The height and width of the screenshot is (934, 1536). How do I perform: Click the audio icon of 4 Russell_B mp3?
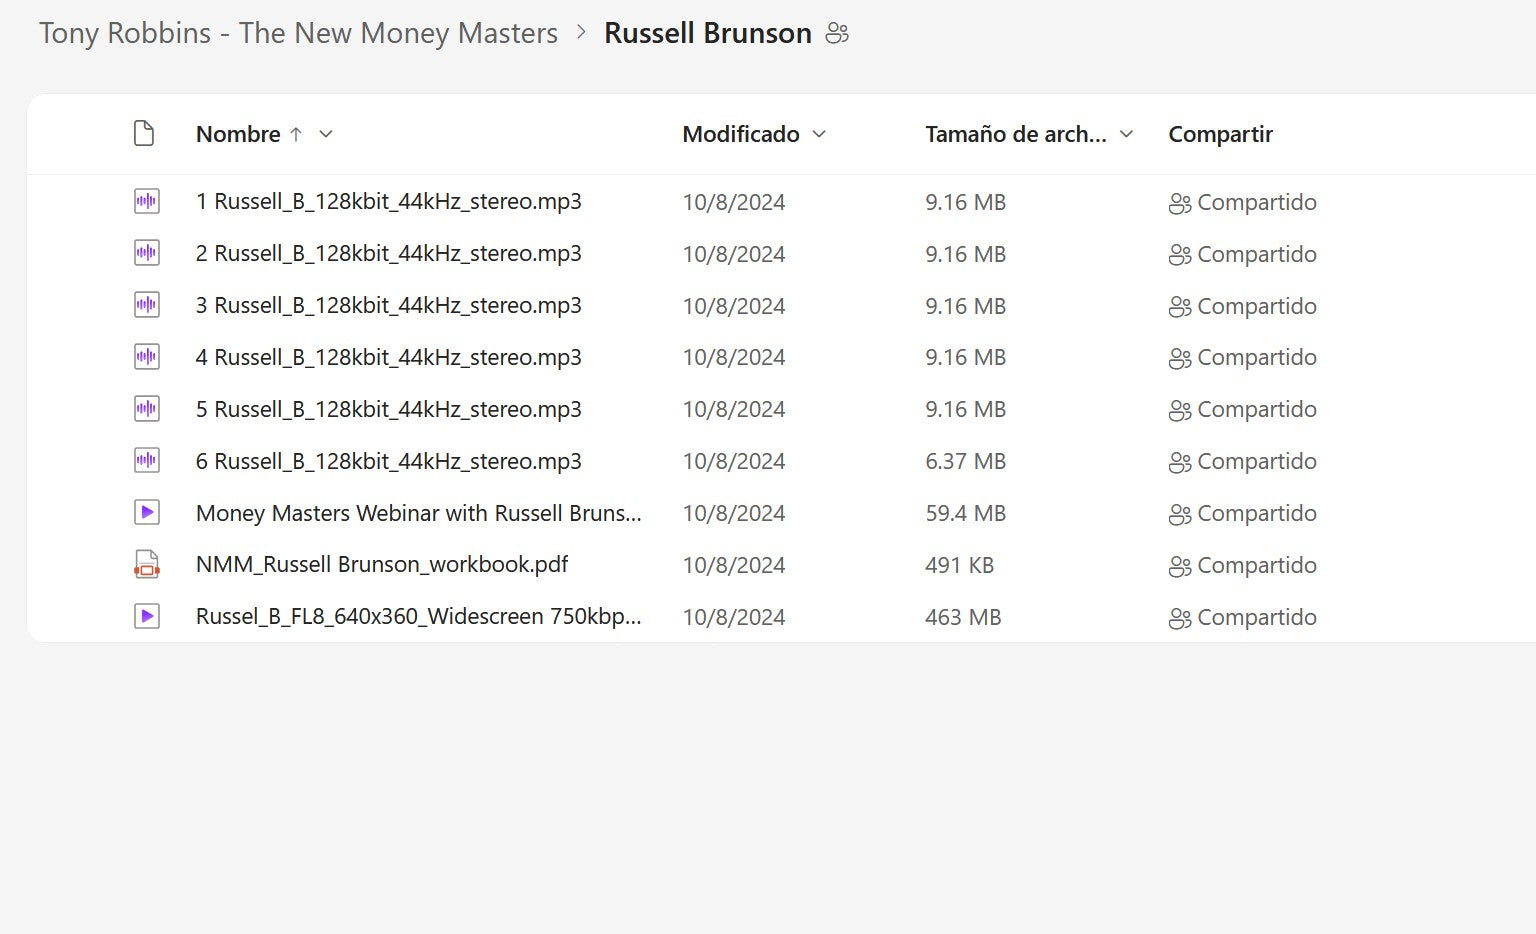(146, 357)
